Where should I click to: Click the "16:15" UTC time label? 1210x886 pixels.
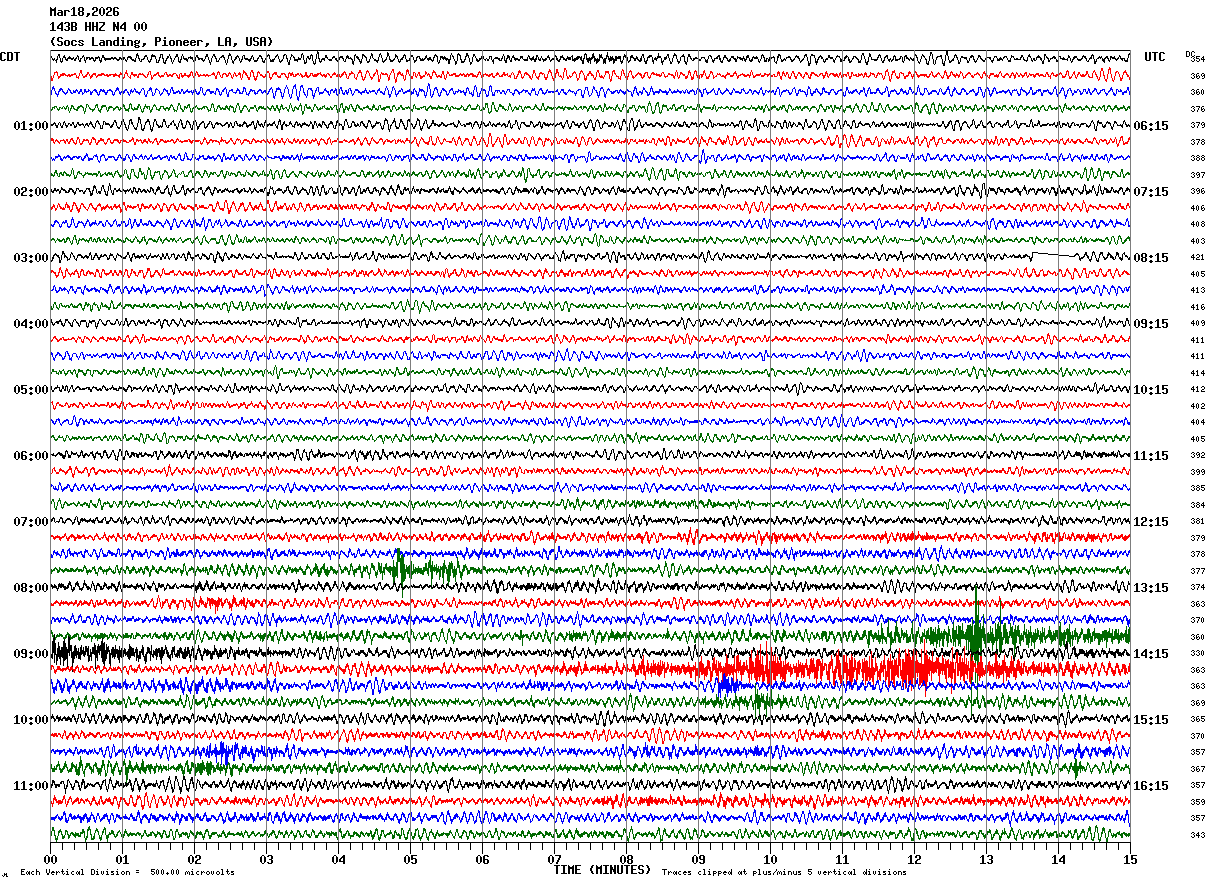pyautogui.click(x=1151, y=786)
